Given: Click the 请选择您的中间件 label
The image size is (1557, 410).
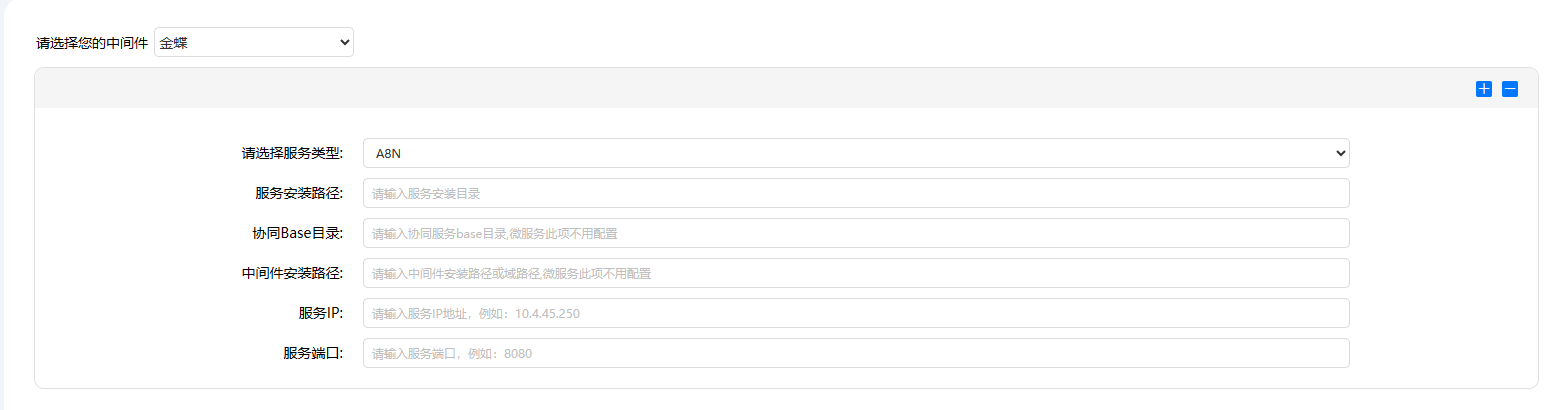Looking at the screenshot, I should [x=91, y=43].
